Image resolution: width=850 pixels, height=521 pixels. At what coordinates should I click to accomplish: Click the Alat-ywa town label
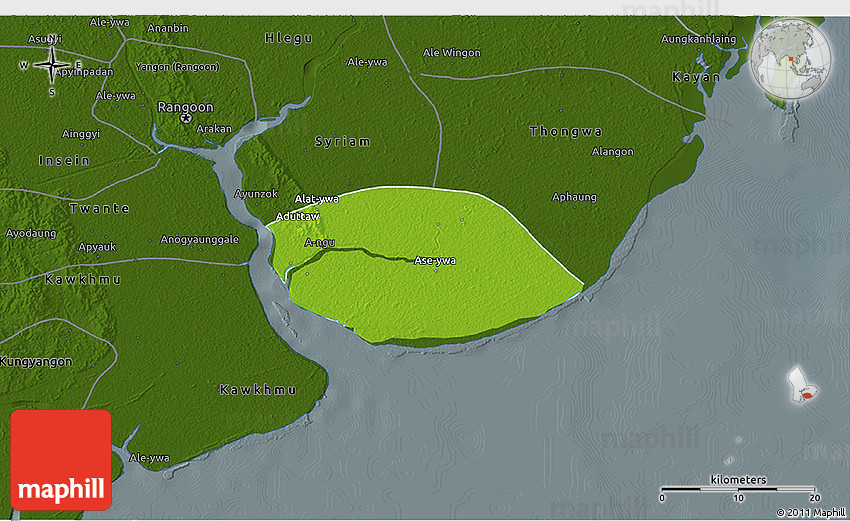coord(316,199)
